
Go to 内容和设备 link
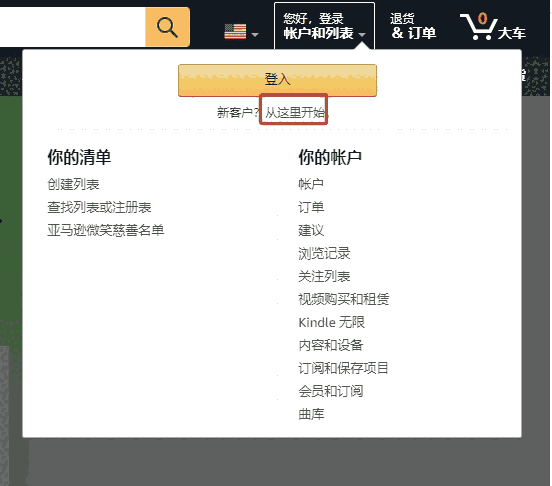331,345
